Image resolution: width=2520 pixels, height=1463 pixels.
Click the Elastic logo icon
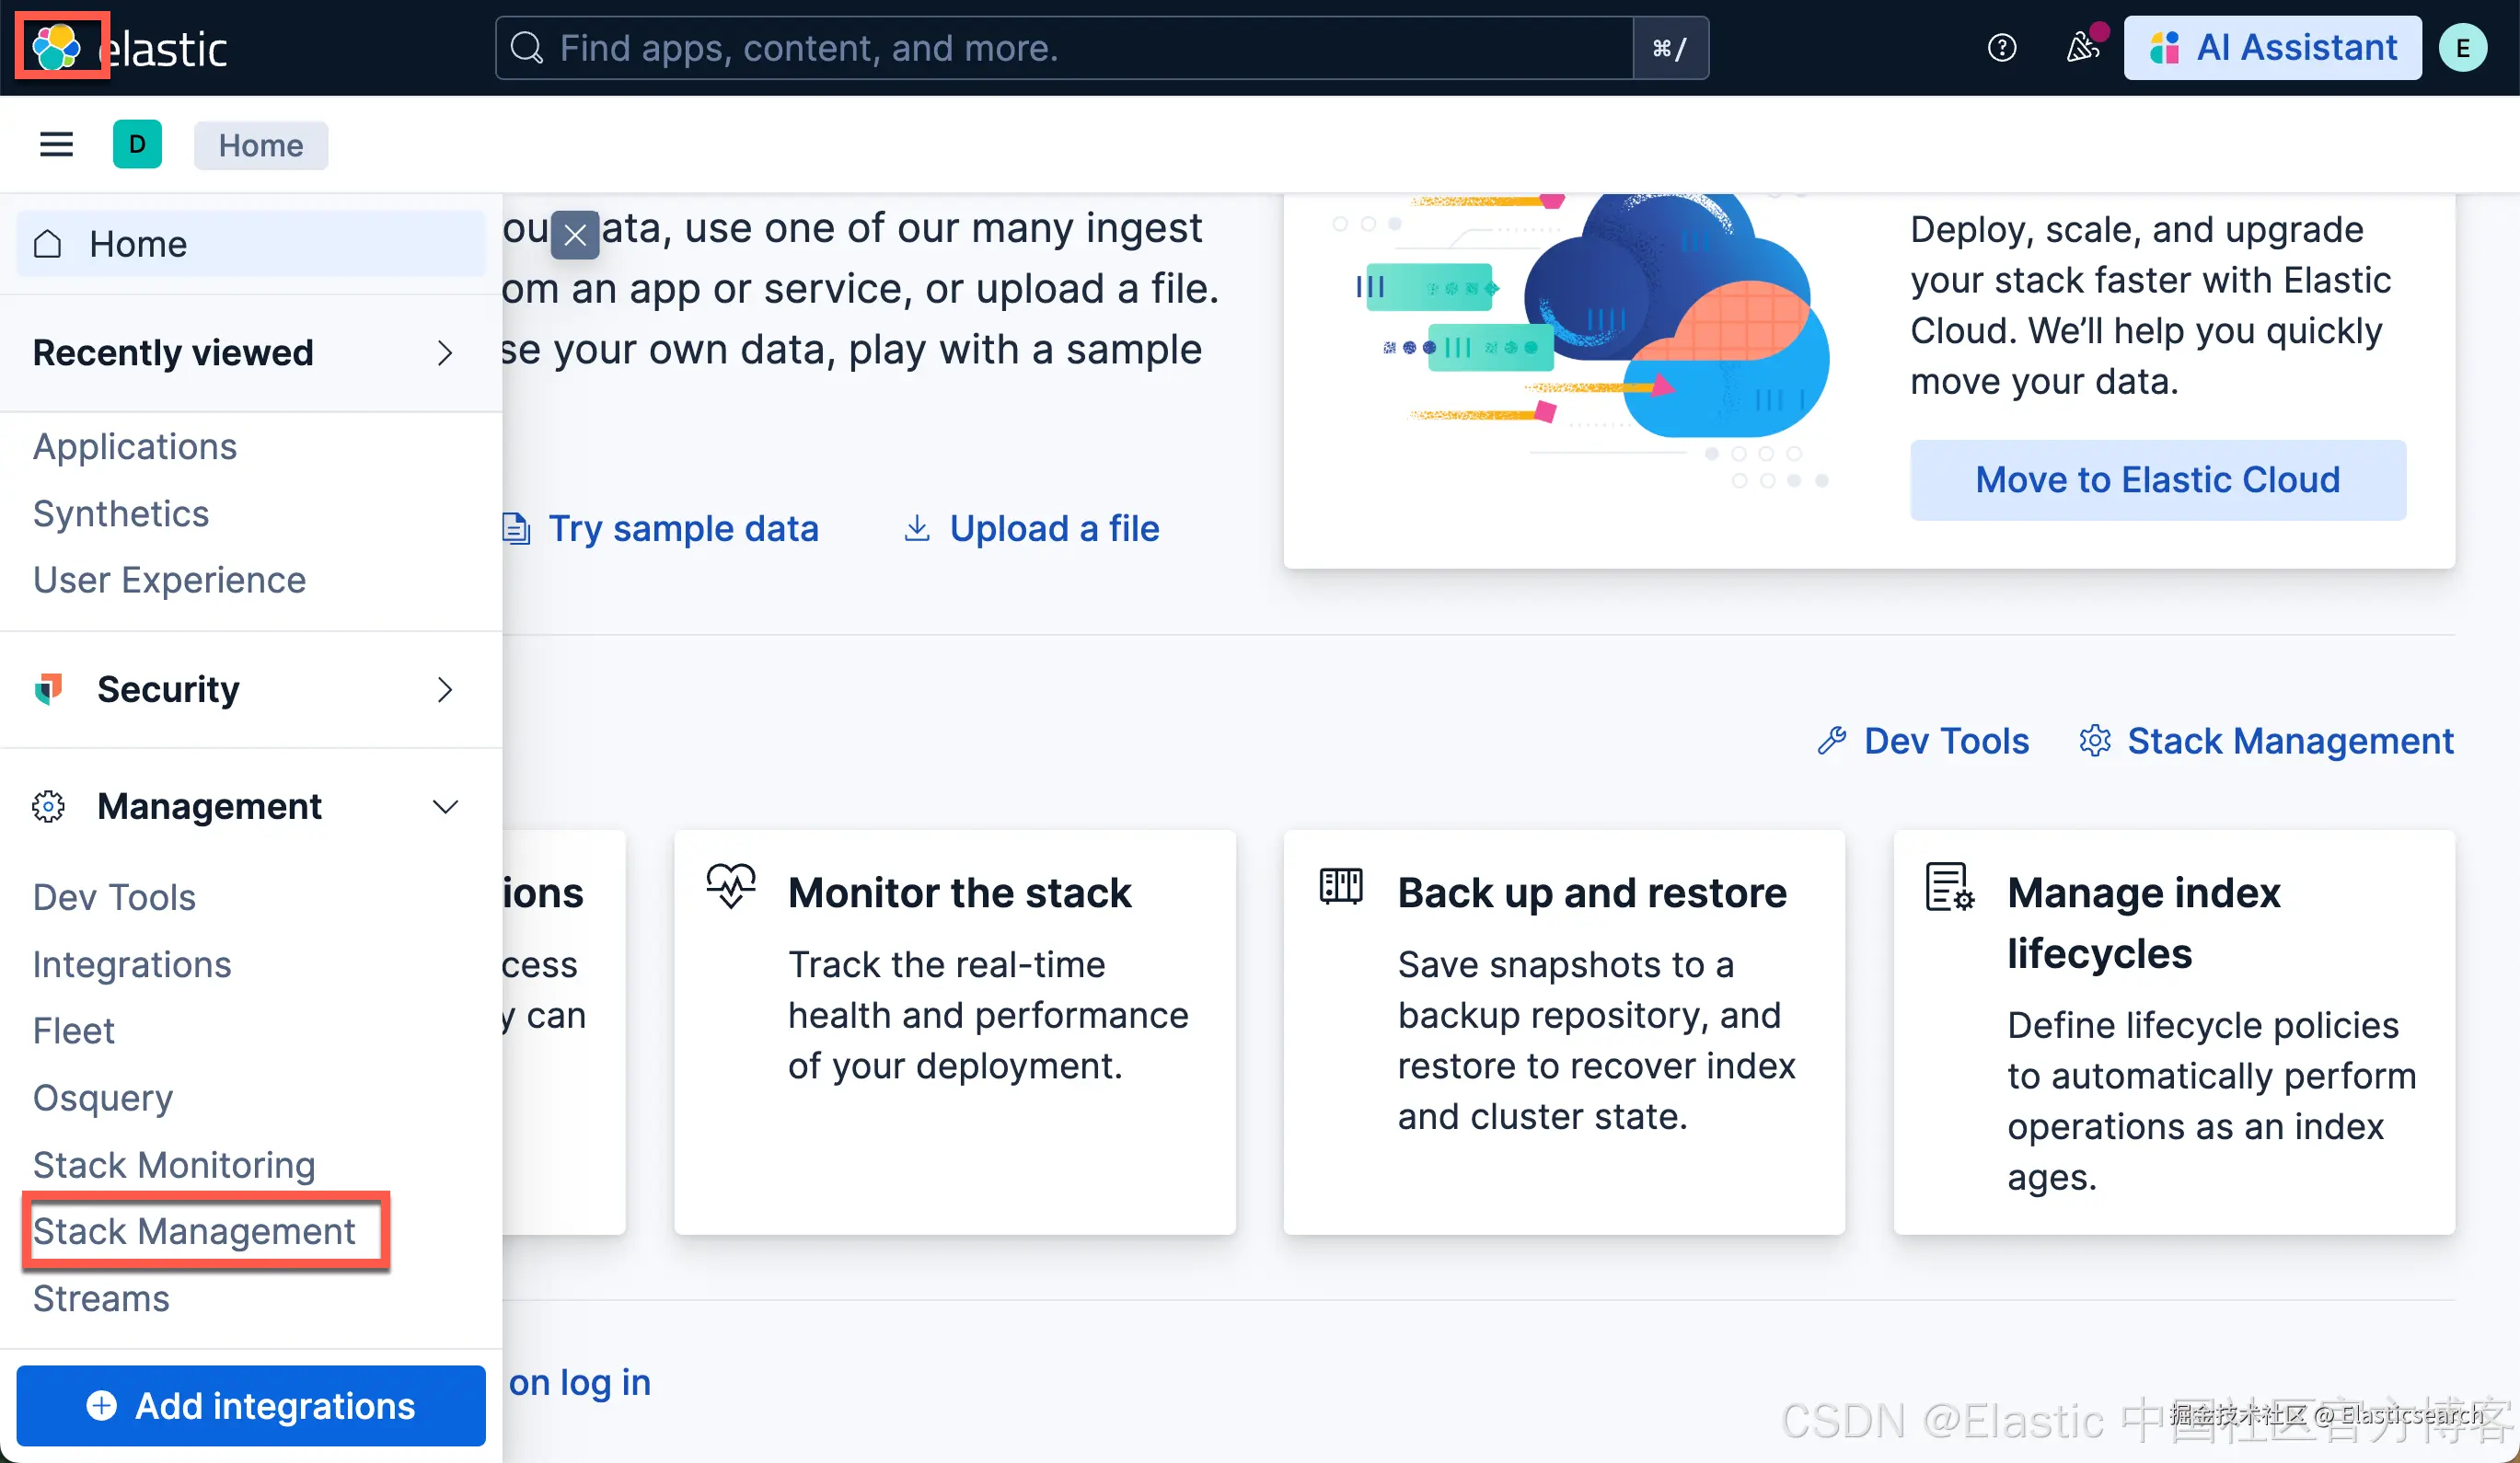pyautogui.click(x=57, y=47)
